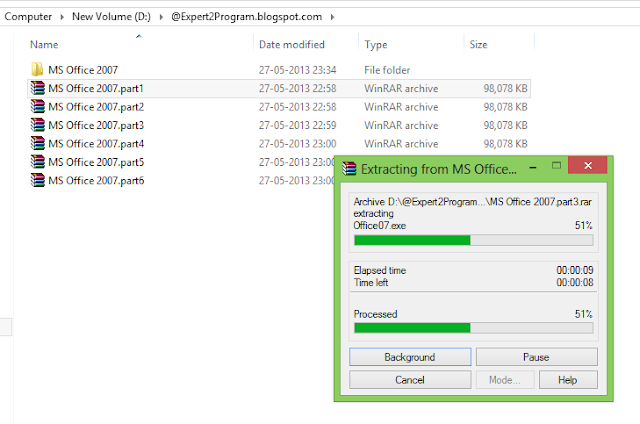Expand the arrow after Computer in breadcrumb

pyautogui.click(x=62, y=17)
